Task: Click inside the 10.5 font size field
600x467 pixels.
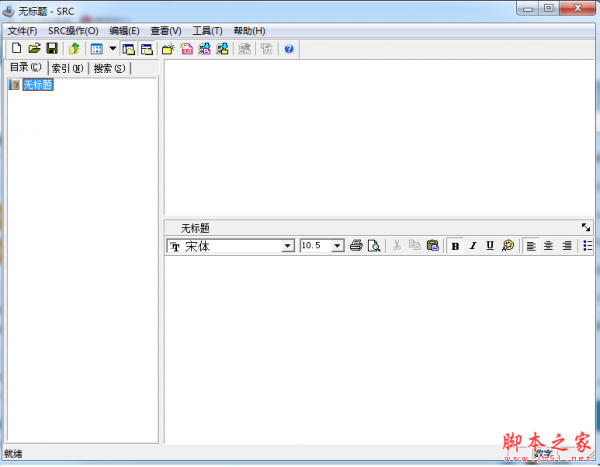Action: click(316, 245)
